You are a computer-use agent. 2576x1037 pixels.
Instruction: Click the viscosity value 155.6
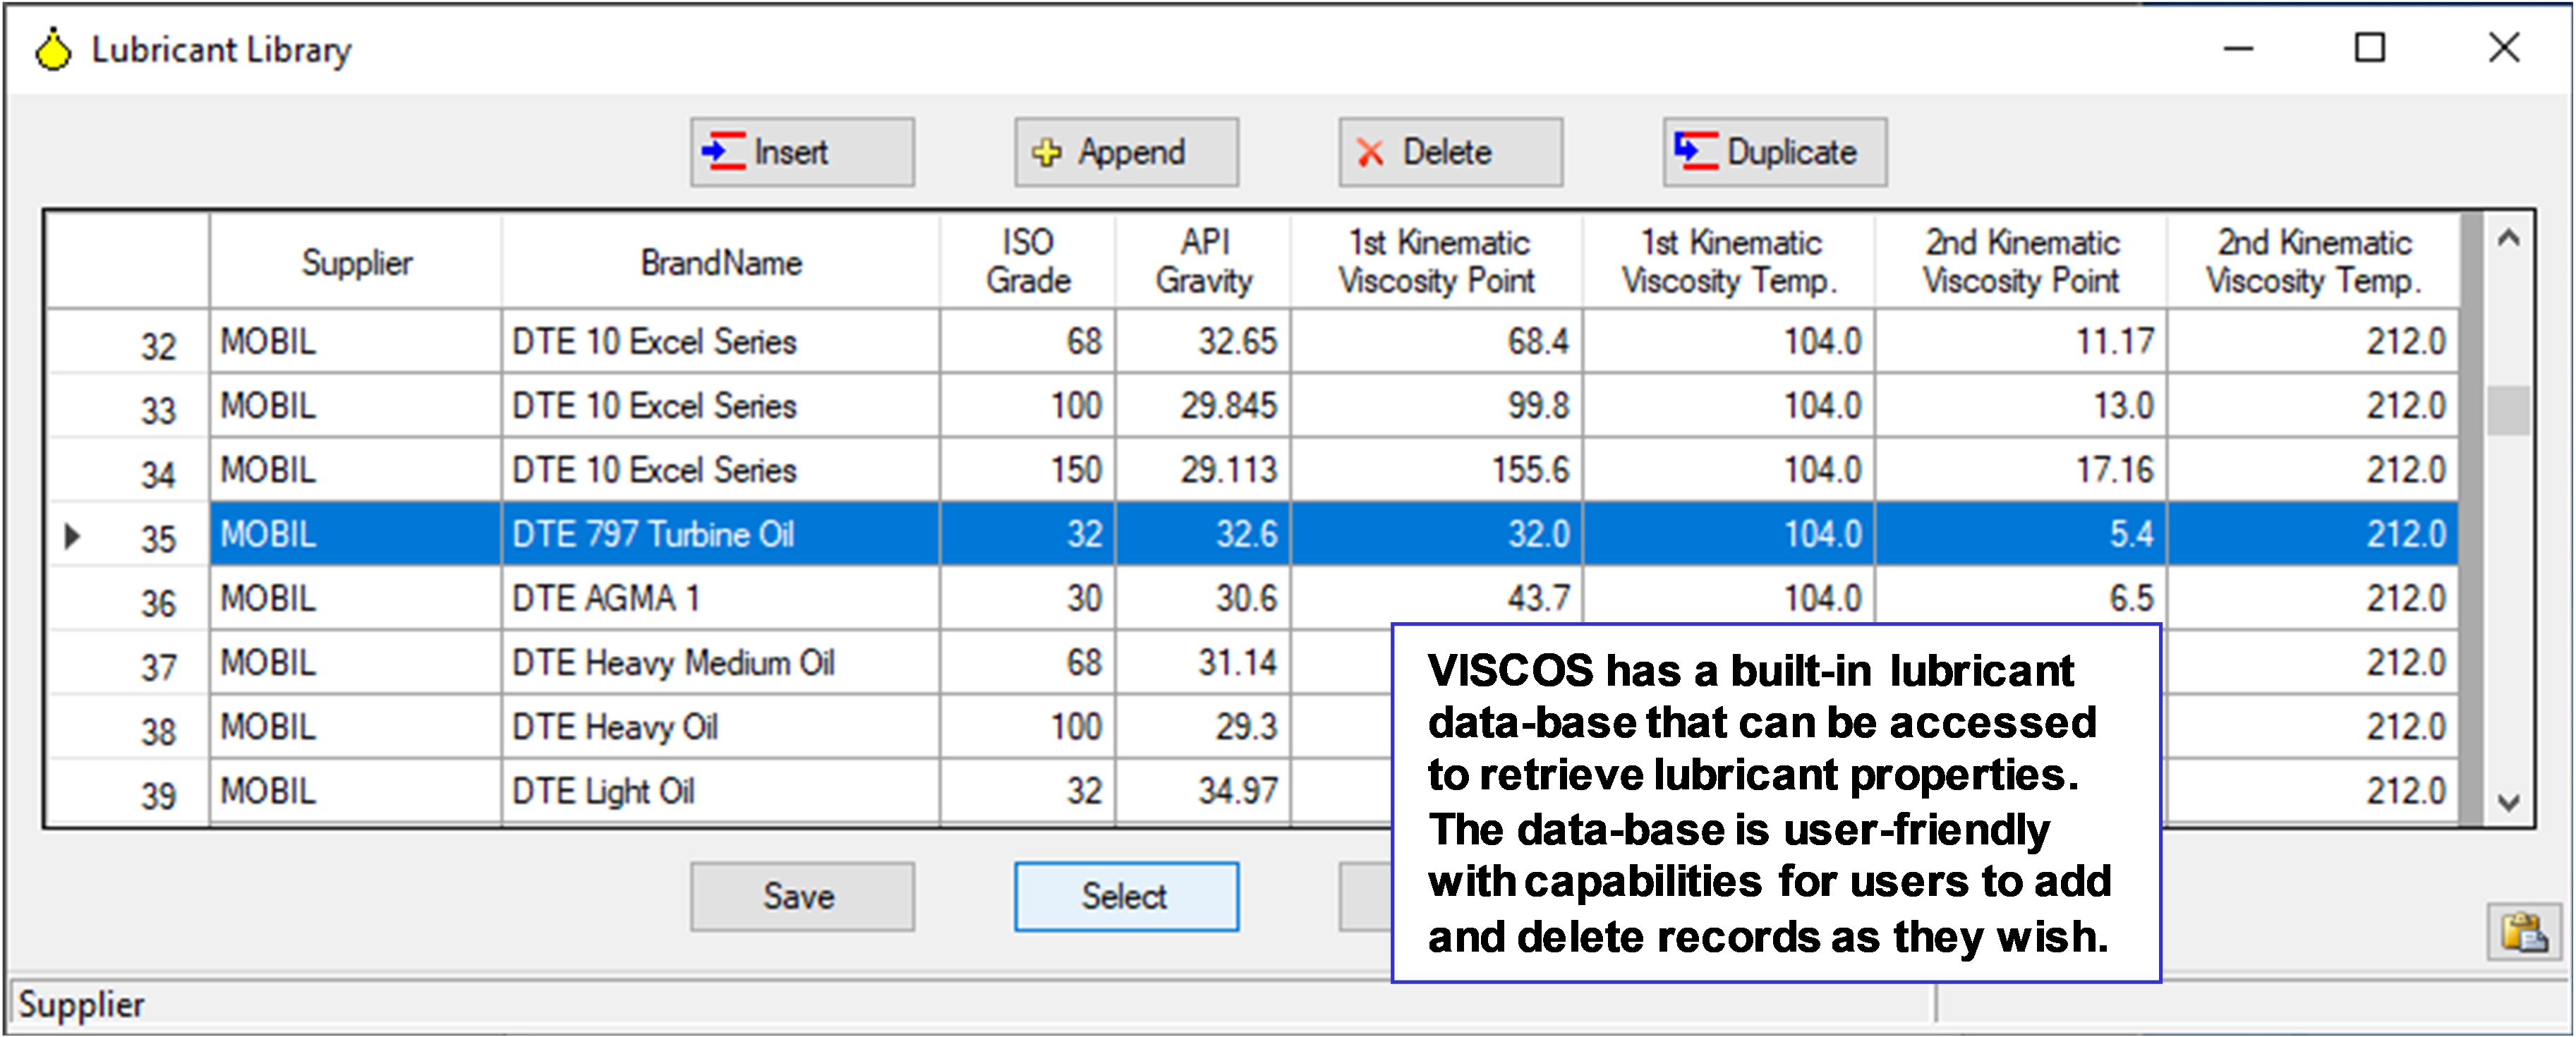pyautogui.click(x=1437, y=470)
